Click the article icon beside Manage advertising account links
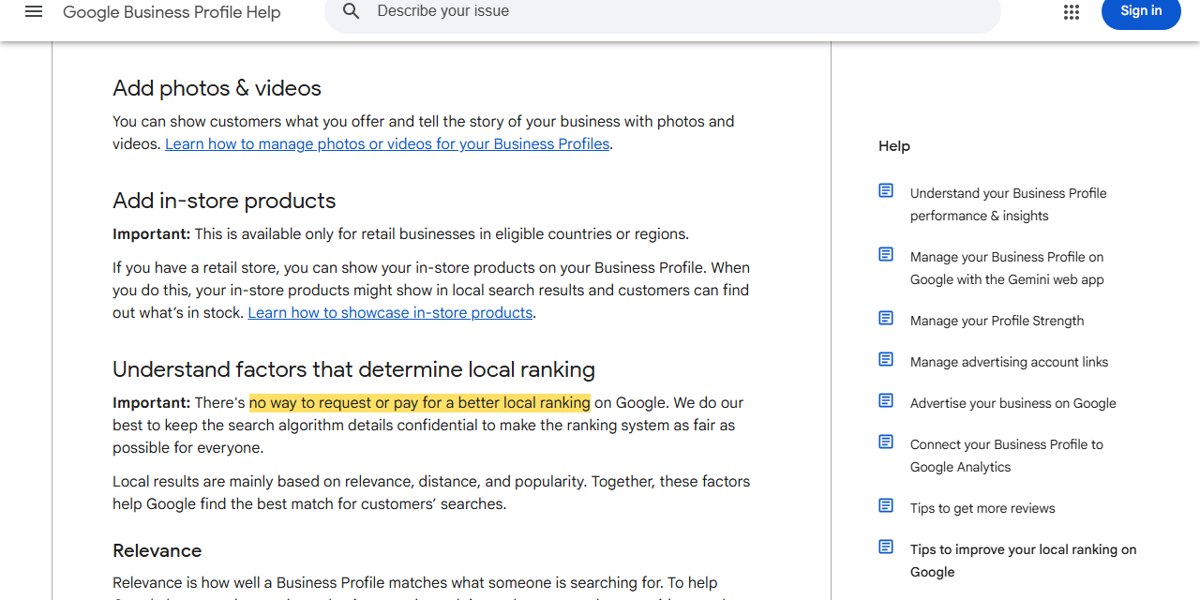Viewport: 1200px width, 600px height. [886, 360]
